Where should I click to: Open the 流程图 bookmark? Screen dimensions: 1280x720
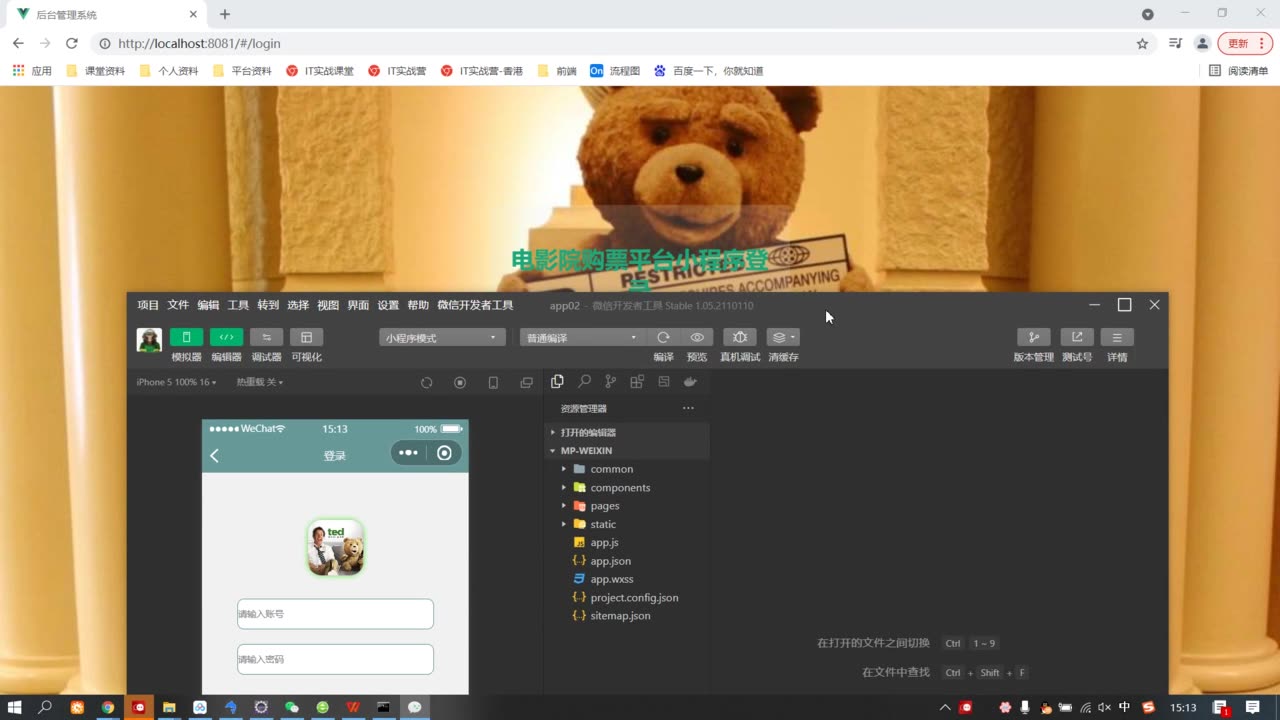(x=615, y=71)
